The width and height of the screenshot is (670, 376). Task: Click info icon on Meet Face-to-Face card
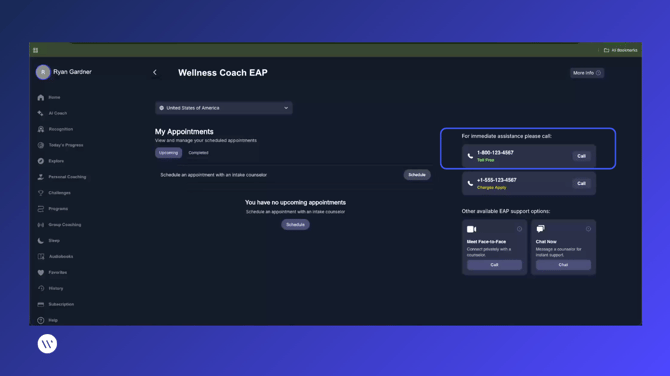(519, 229)
